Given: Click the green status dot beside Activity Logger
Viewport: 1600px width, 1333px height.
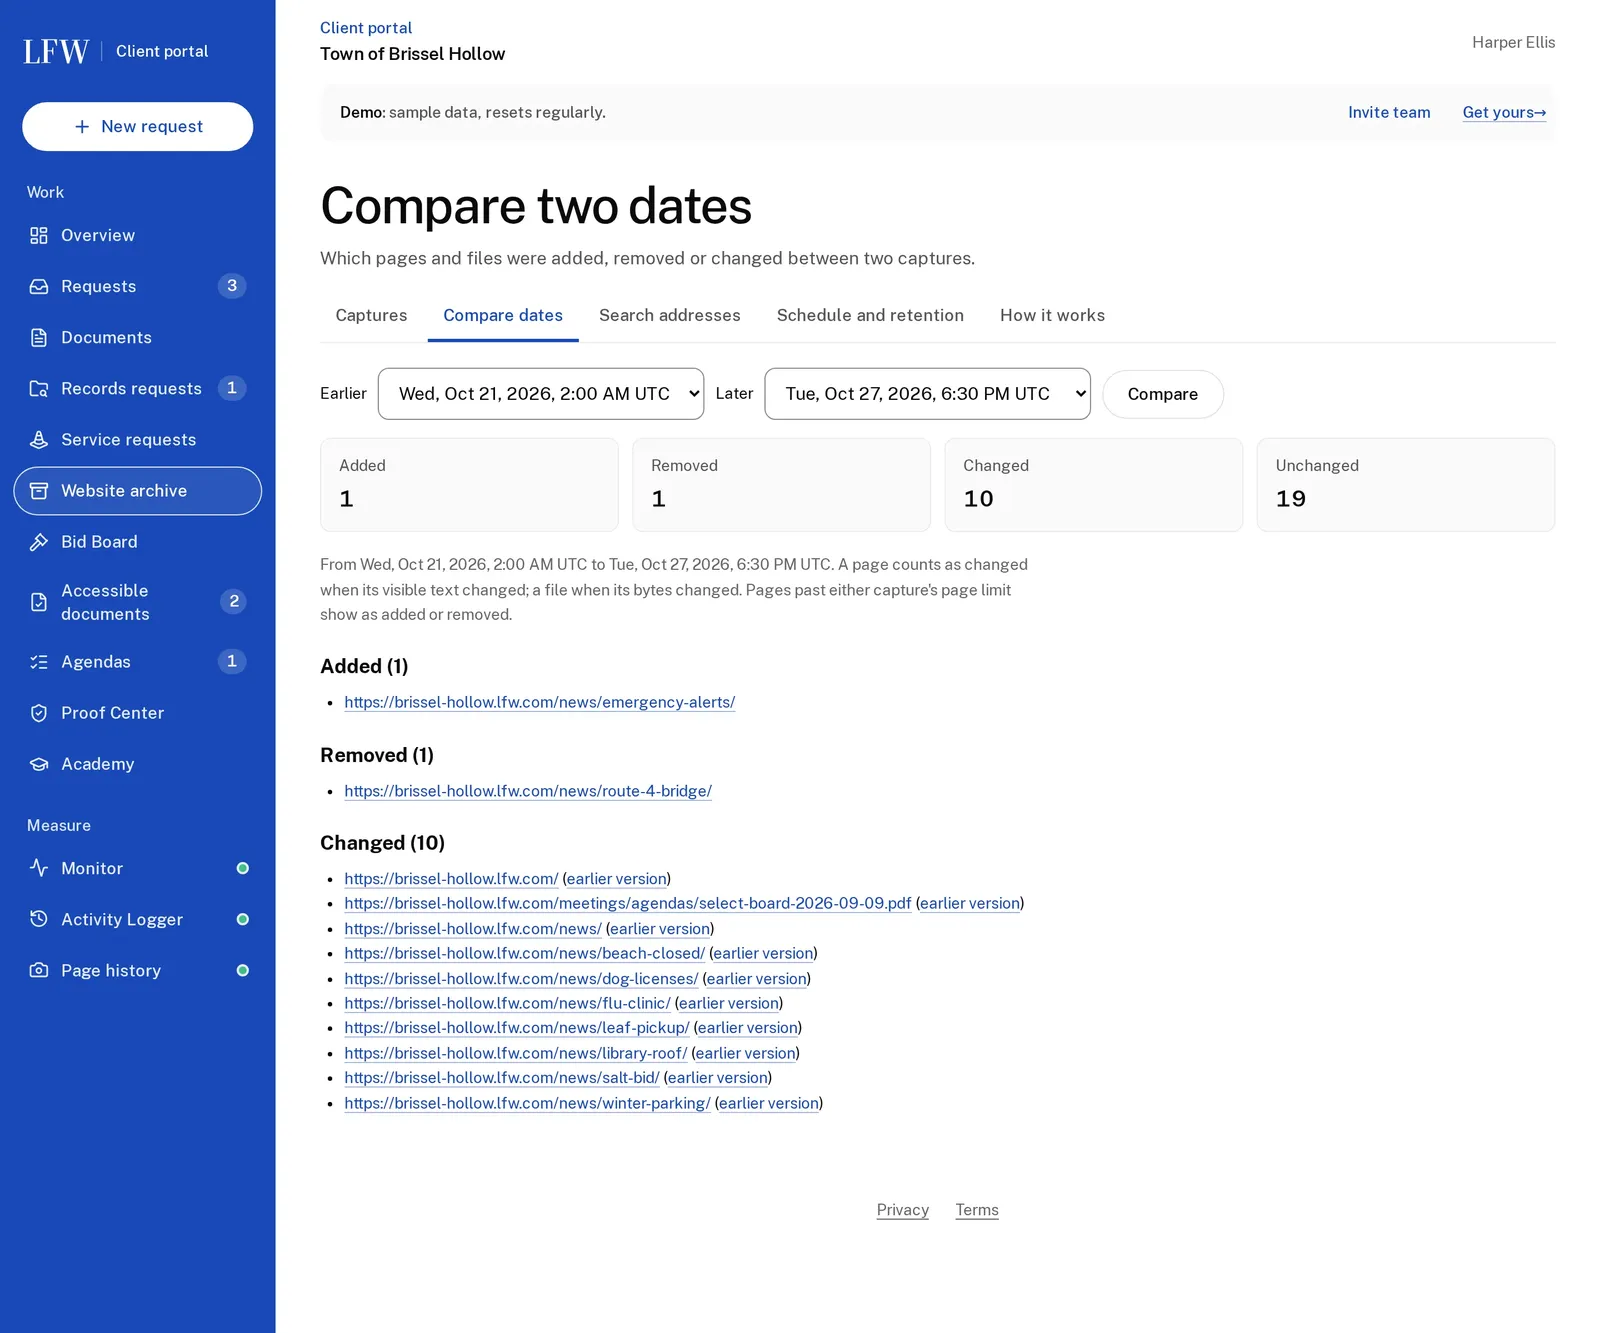Looking at the screenshot, I should [x=242, y=919].
